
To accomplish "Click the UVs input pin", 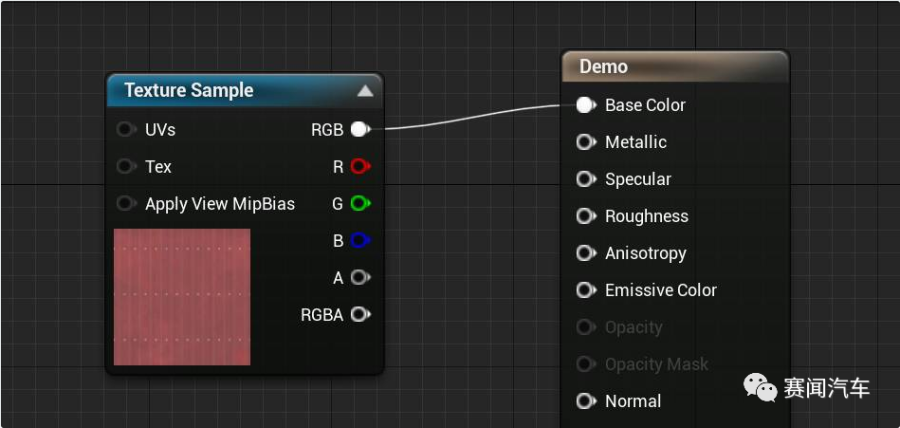I will coord(126,129).
